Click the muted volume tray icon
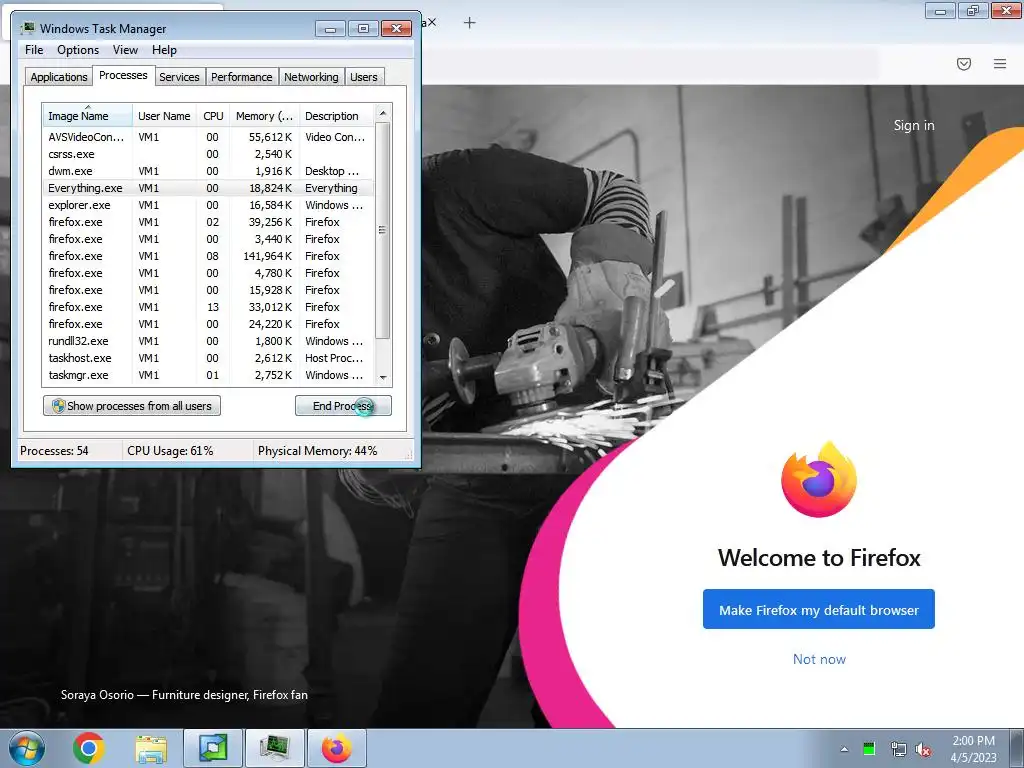Screen dimensions: 1024x768 pyautogui.click(x=922, y=750)
